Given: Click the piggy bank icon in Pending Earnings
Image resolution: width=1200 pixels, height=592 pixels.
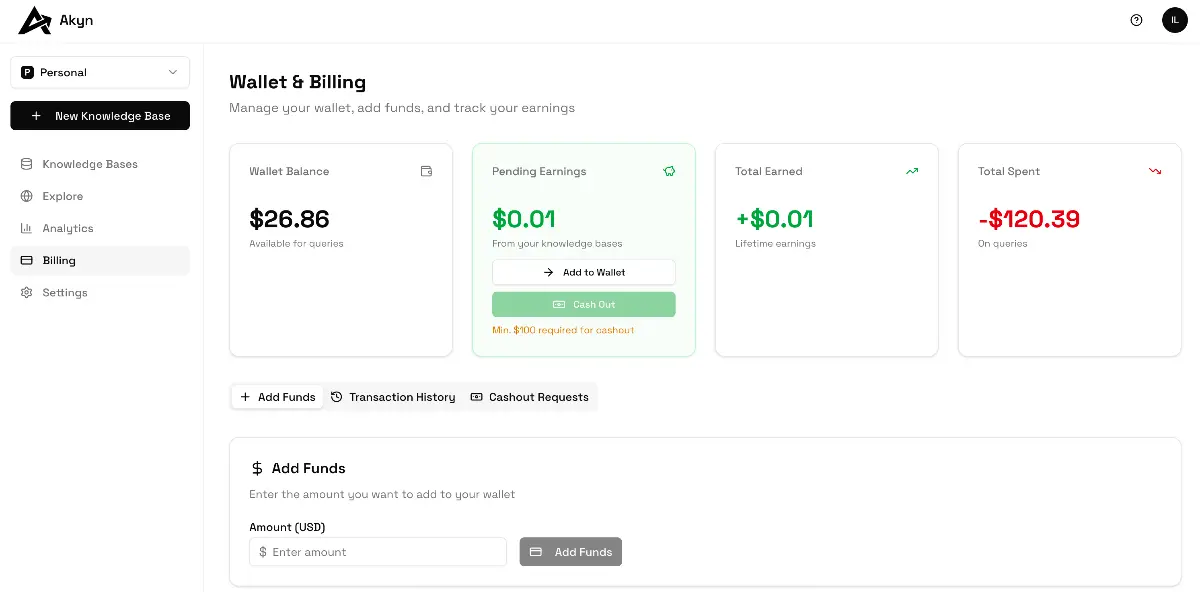Looking at the screenshot, I should (x=669, y=171).
